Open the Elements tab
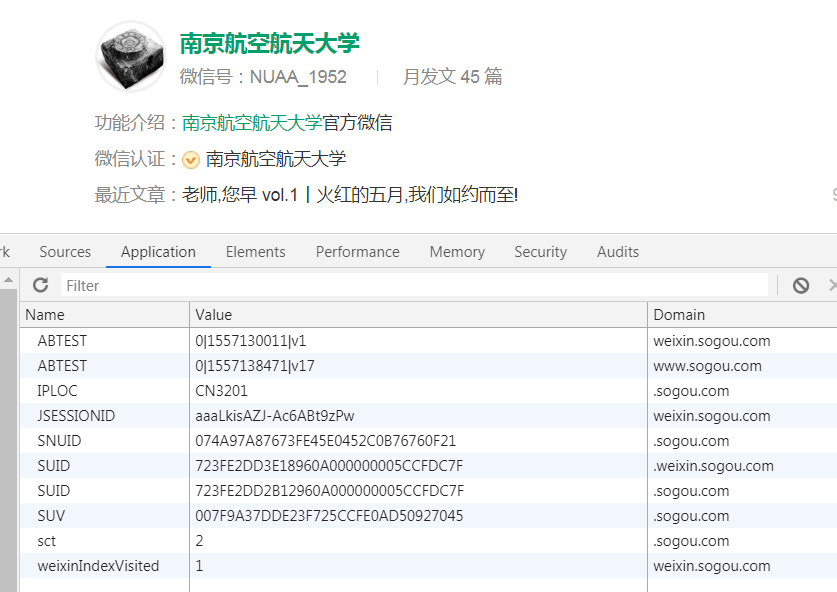This screenshot has width=837, height=592. click(x=255, y=251)
